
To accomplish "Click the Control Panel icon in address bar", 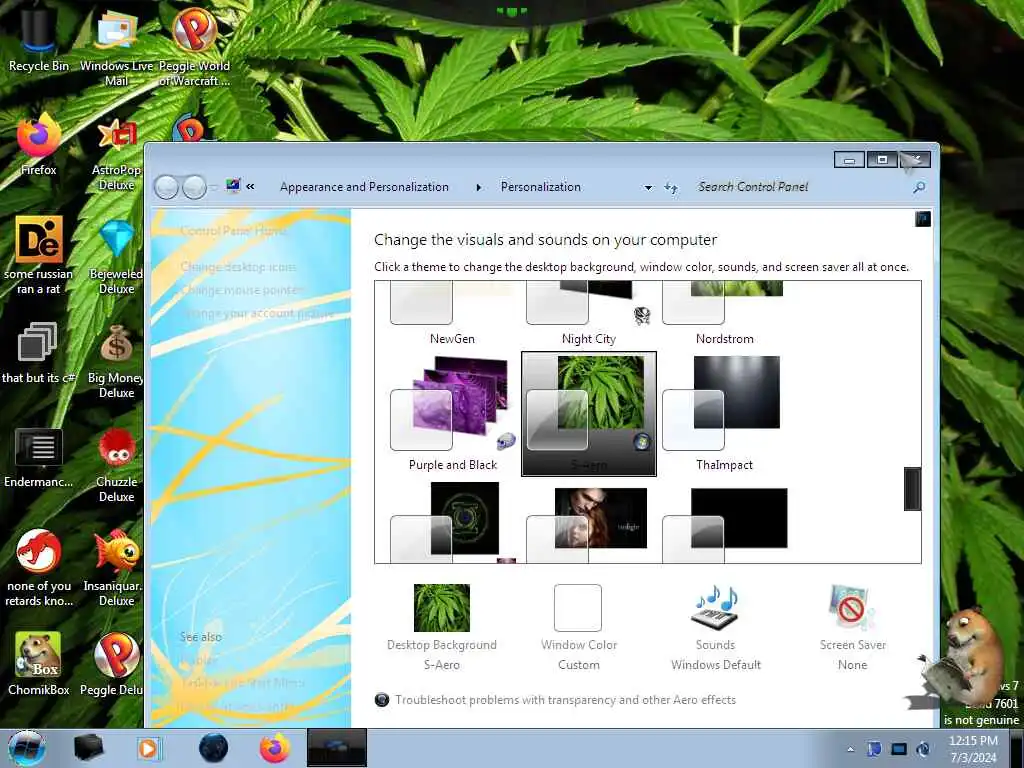I will tap(232, 186).
